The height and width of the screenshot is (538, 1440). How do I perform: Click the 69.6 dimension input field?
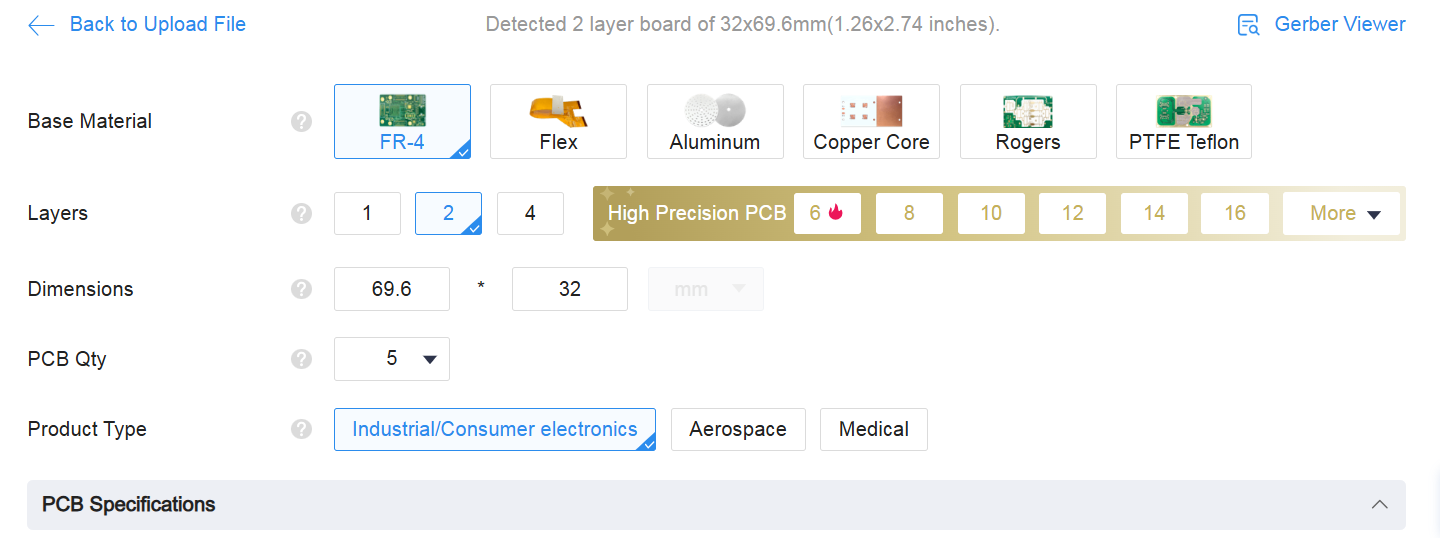[392, 289]
